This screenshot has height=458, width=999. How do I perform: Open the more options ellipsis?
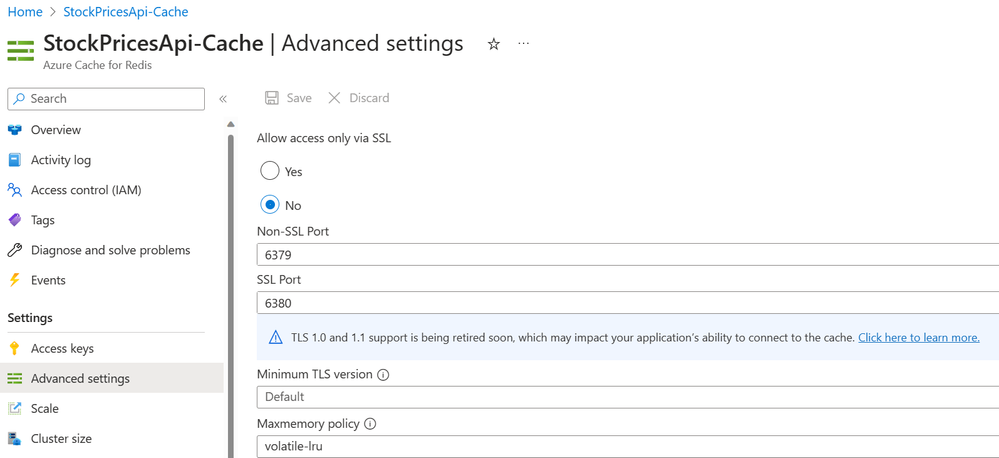point(523,44)
